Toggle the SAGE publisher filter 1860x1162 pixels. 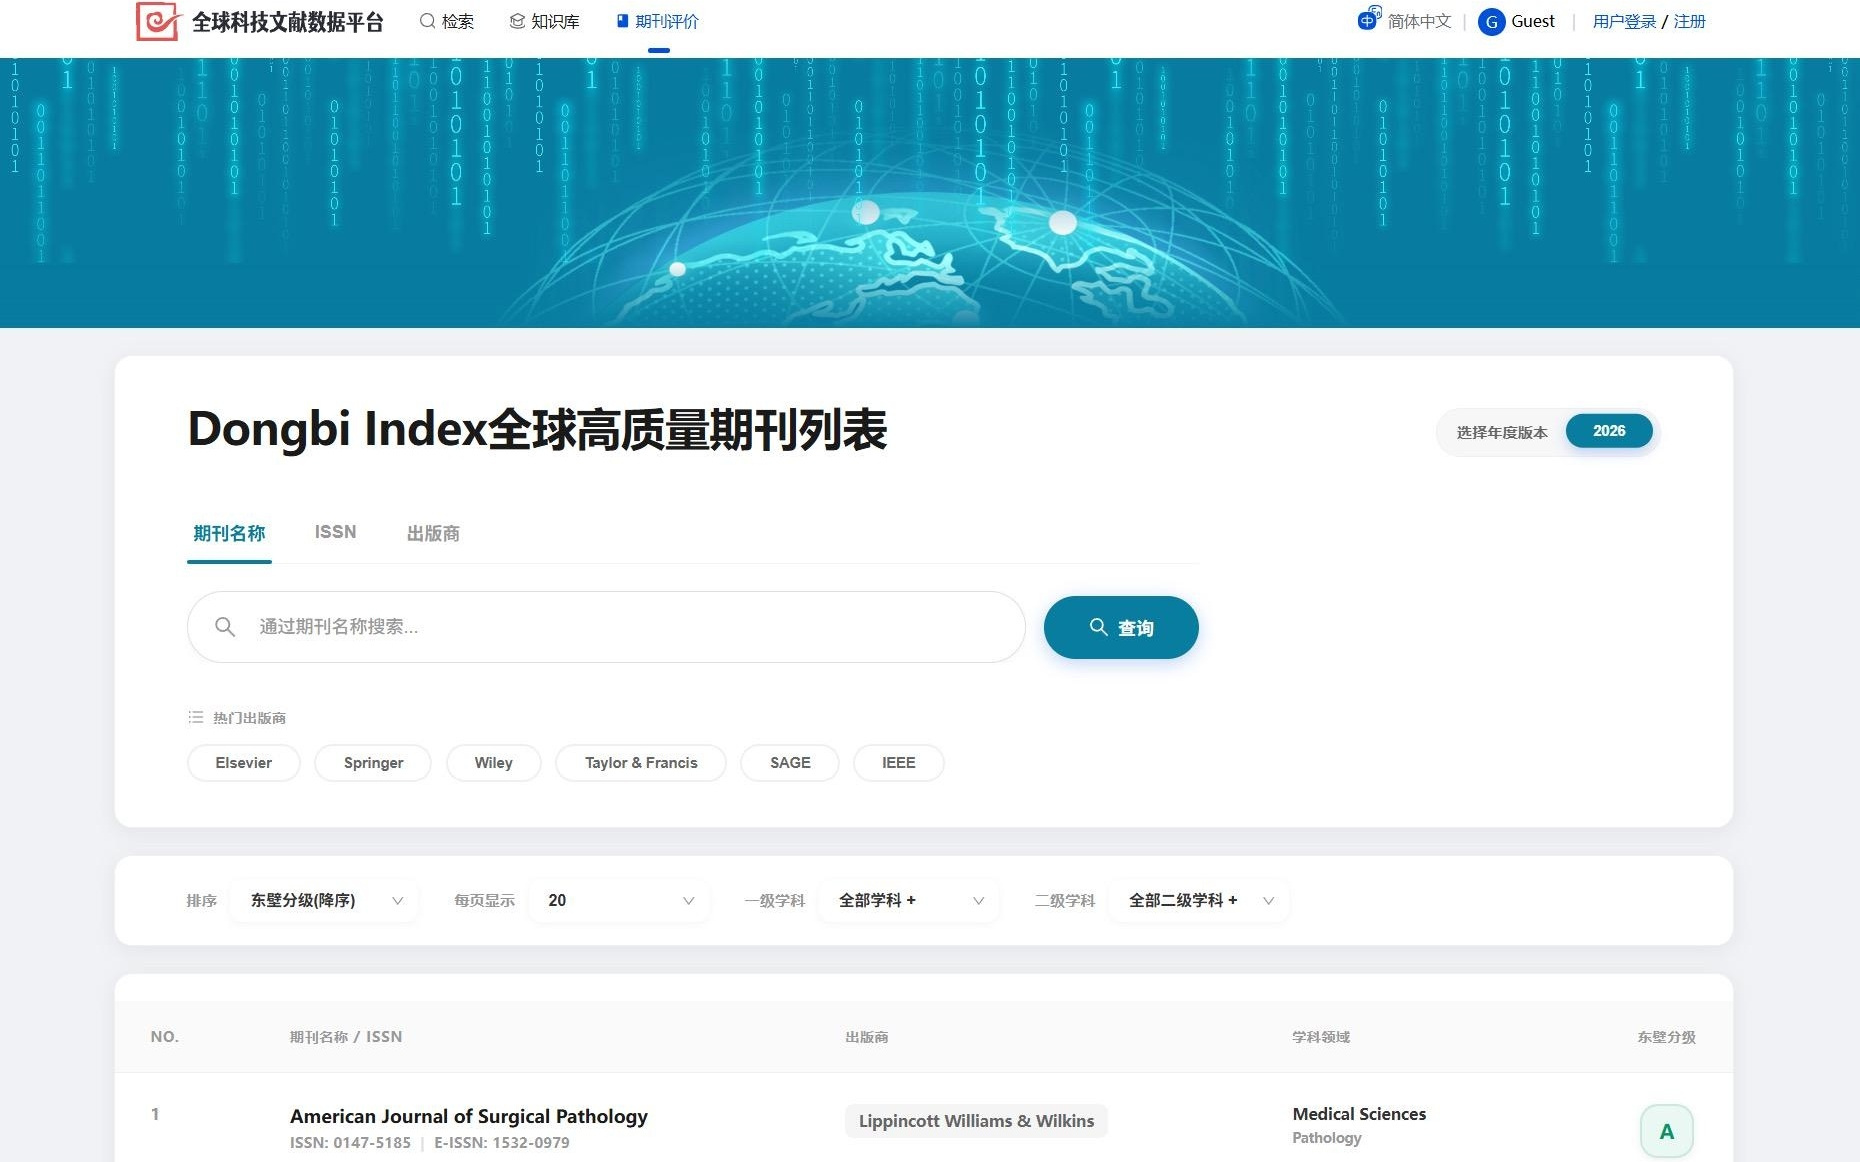[x=789, y=762]
